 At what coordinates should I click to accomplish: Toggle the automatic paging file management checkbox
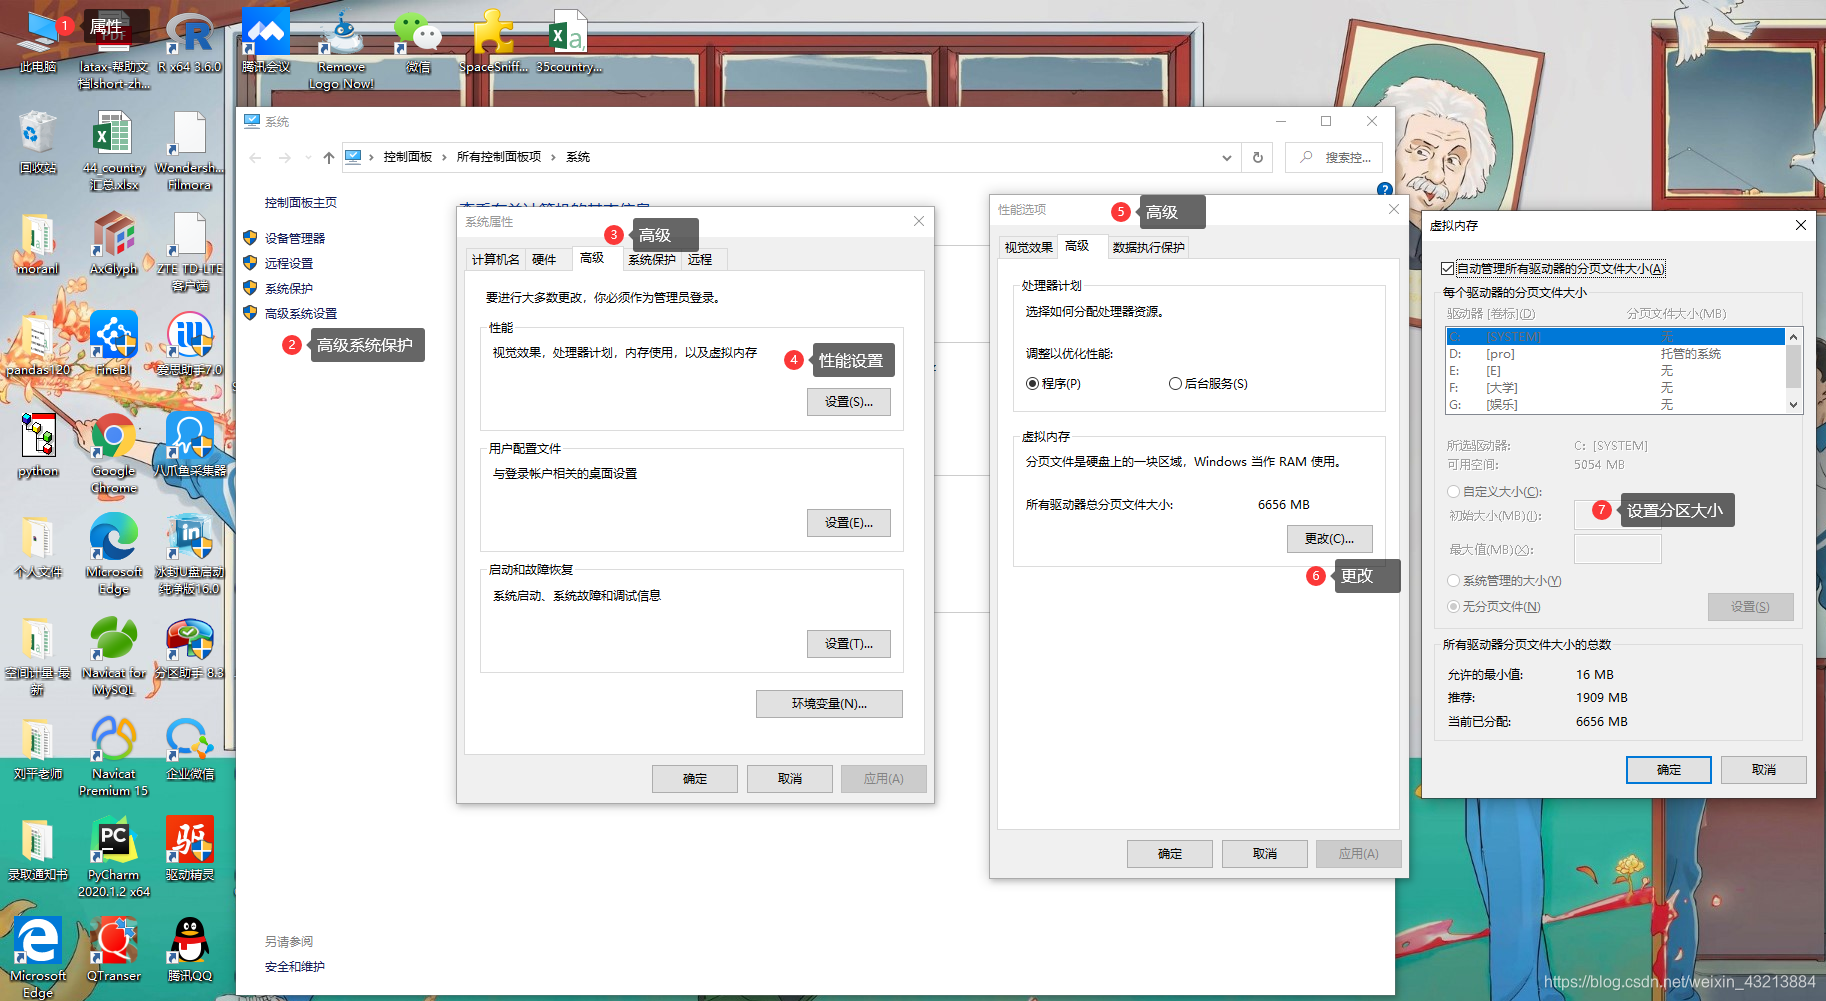pyautogui.click(x=1447, y=269)
